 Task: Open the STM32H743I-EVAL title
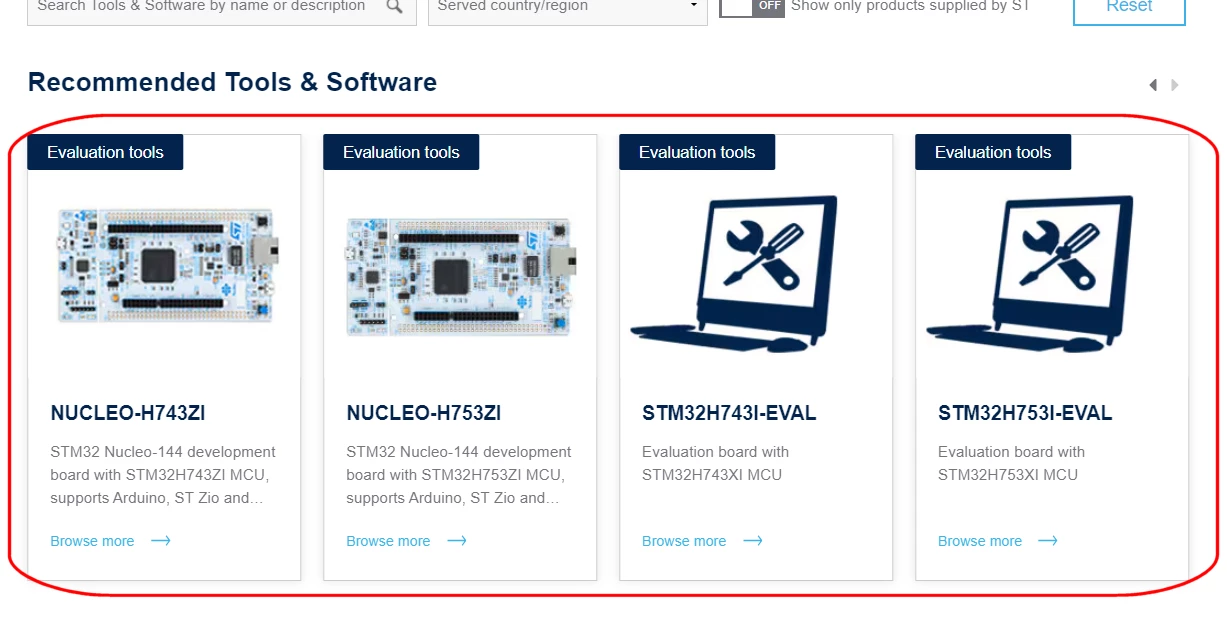pos(729,413)
